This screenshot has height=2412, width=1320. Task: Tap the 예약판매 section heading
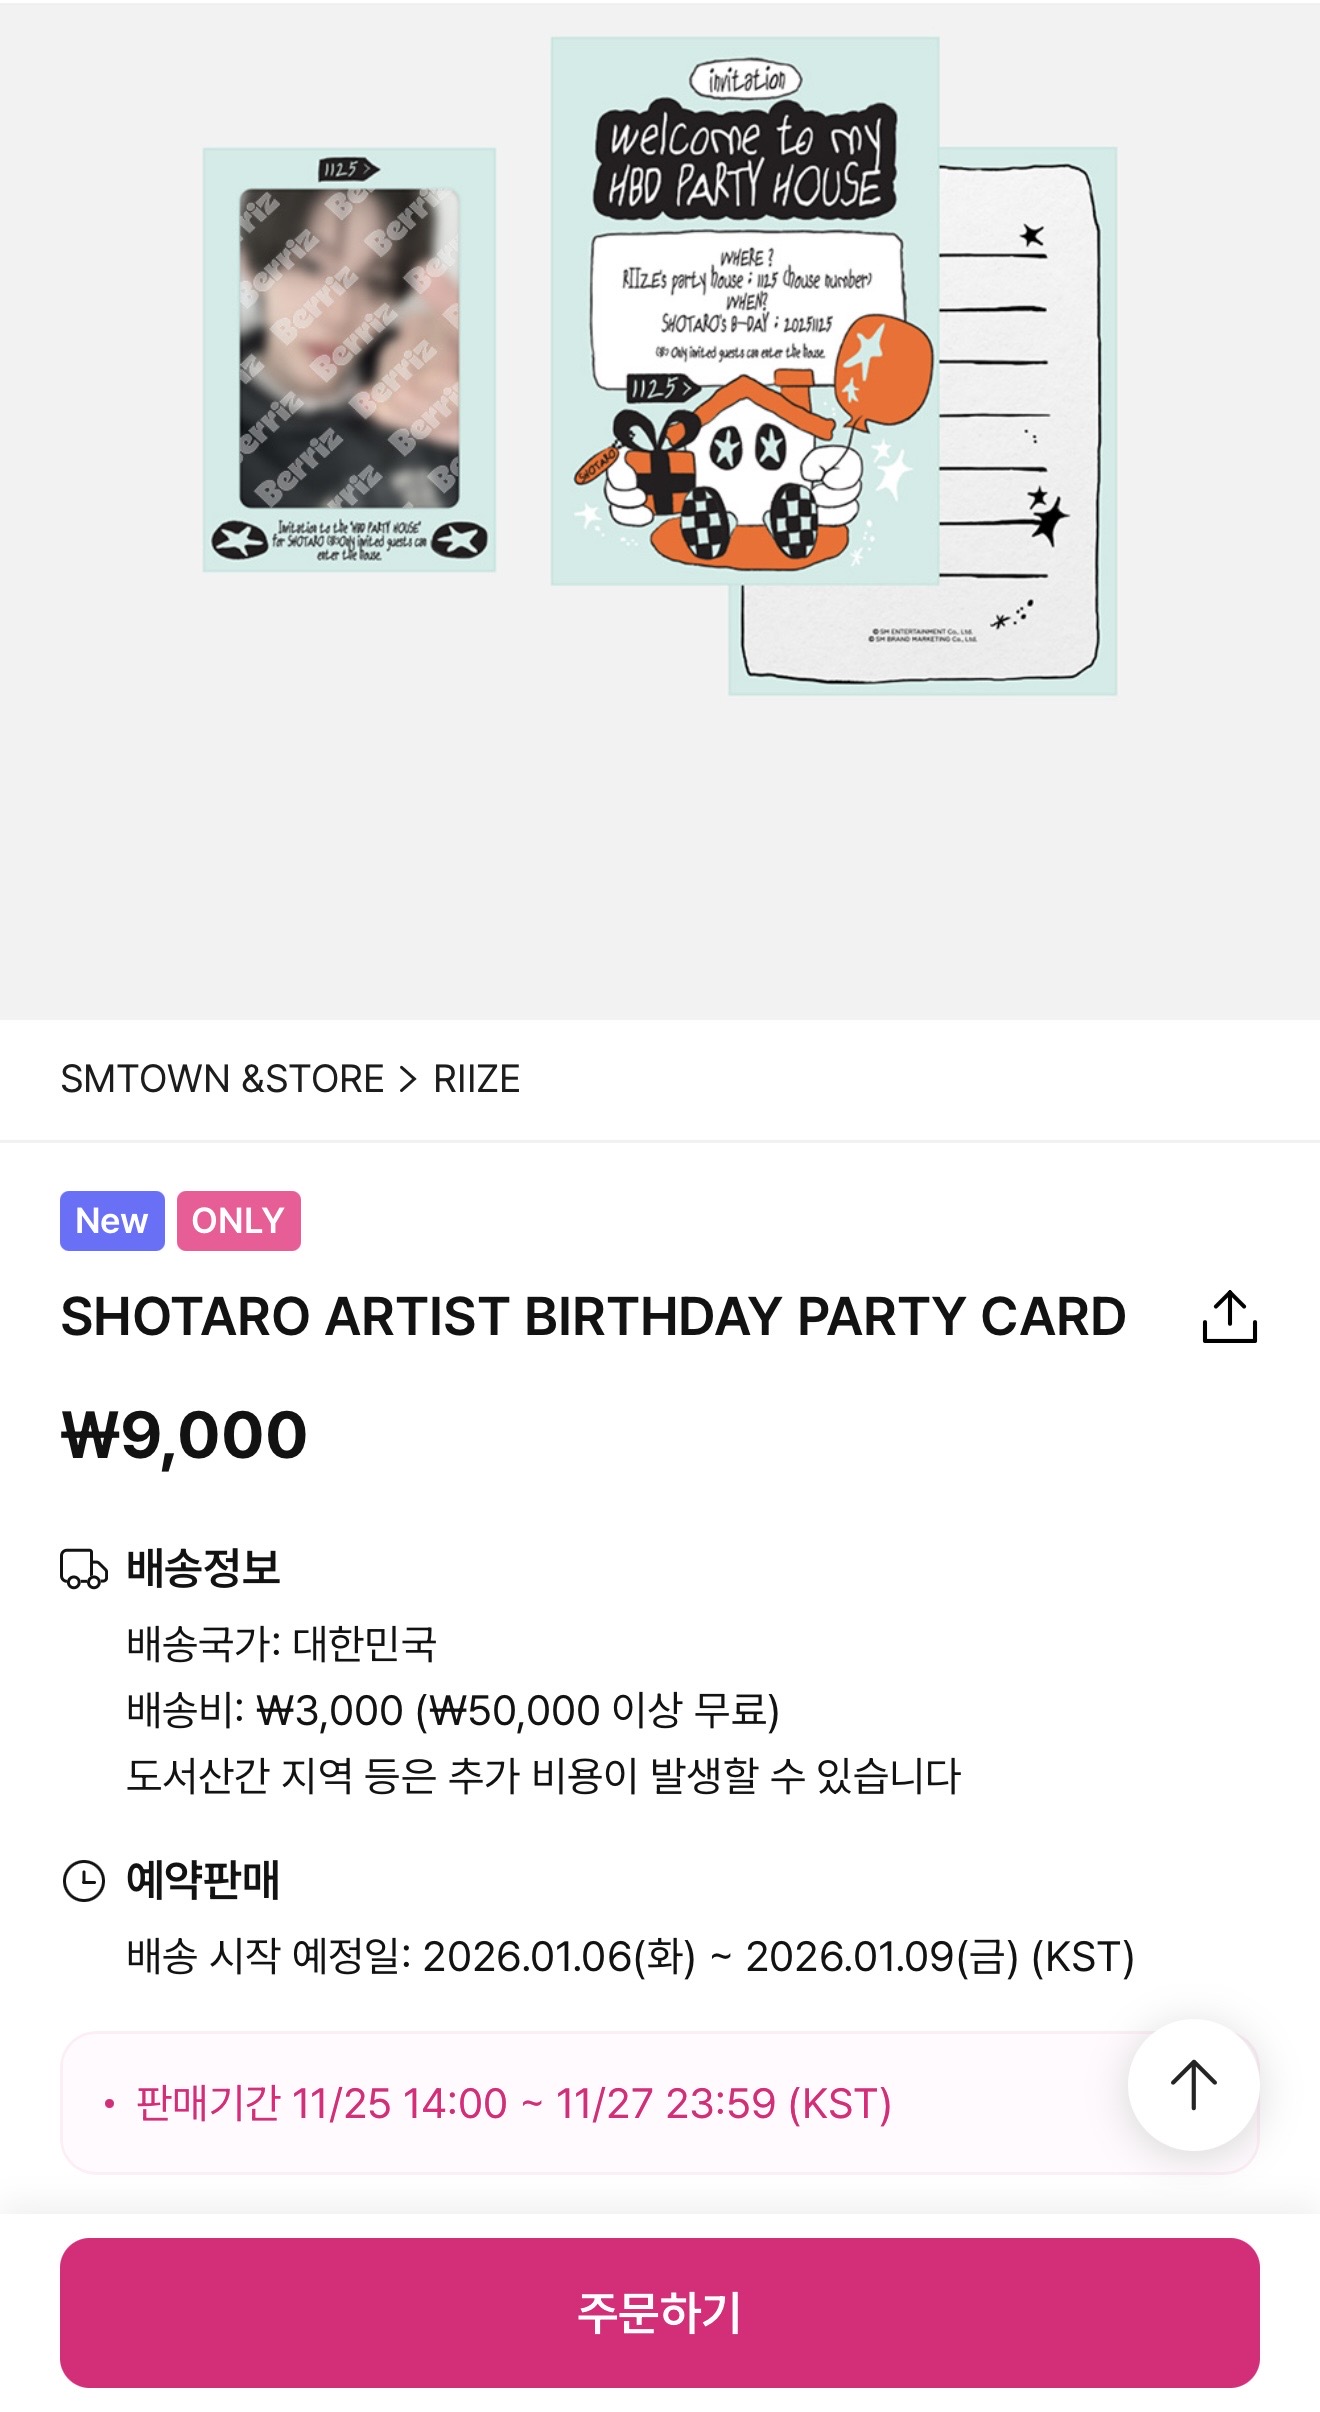(203, 1880)
